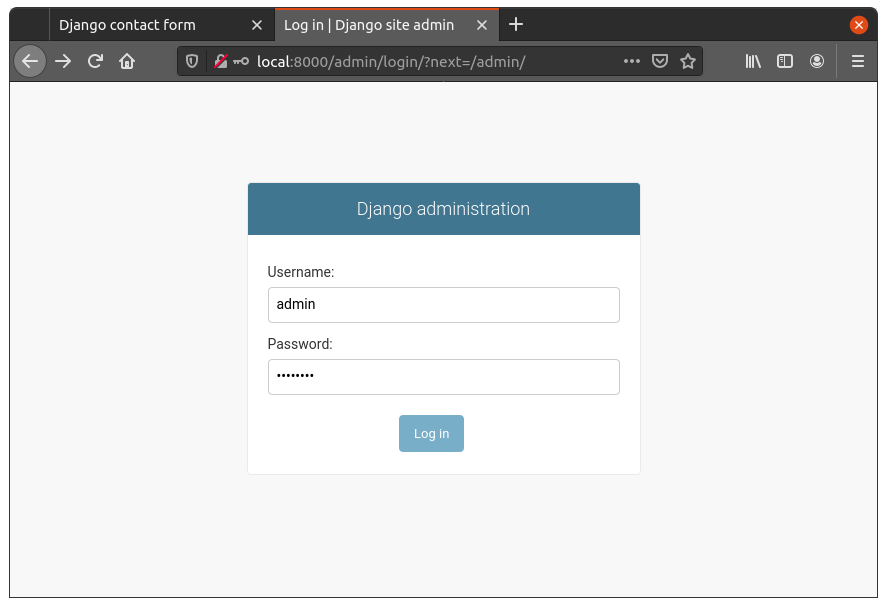Image resolution: width=887 pixels, height=607 pixels.
Task: Open tracking protection shield icon
Action: tap(192, 61)
